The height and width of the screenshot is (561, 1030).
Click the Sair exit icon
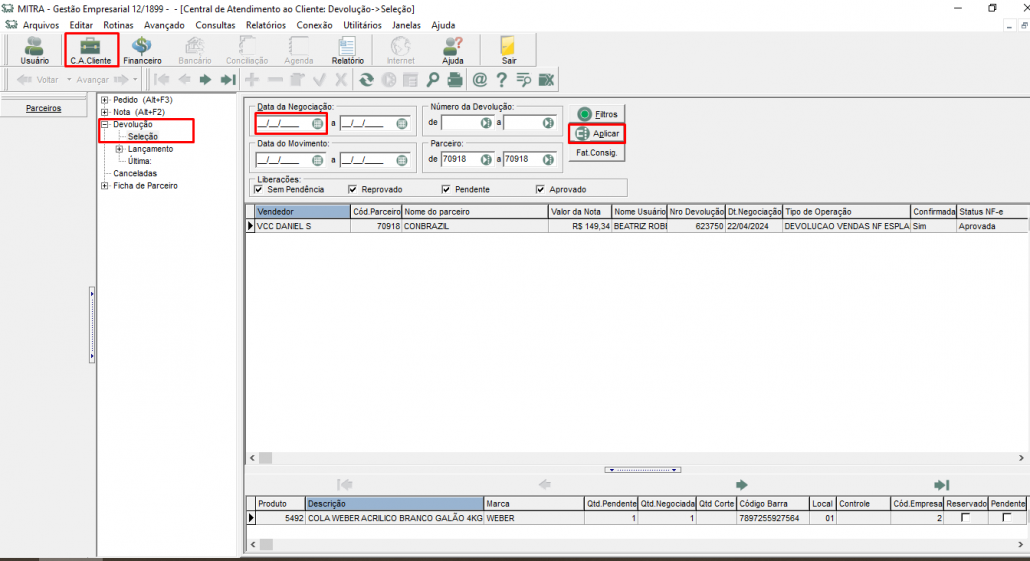[x=509, y=50]
